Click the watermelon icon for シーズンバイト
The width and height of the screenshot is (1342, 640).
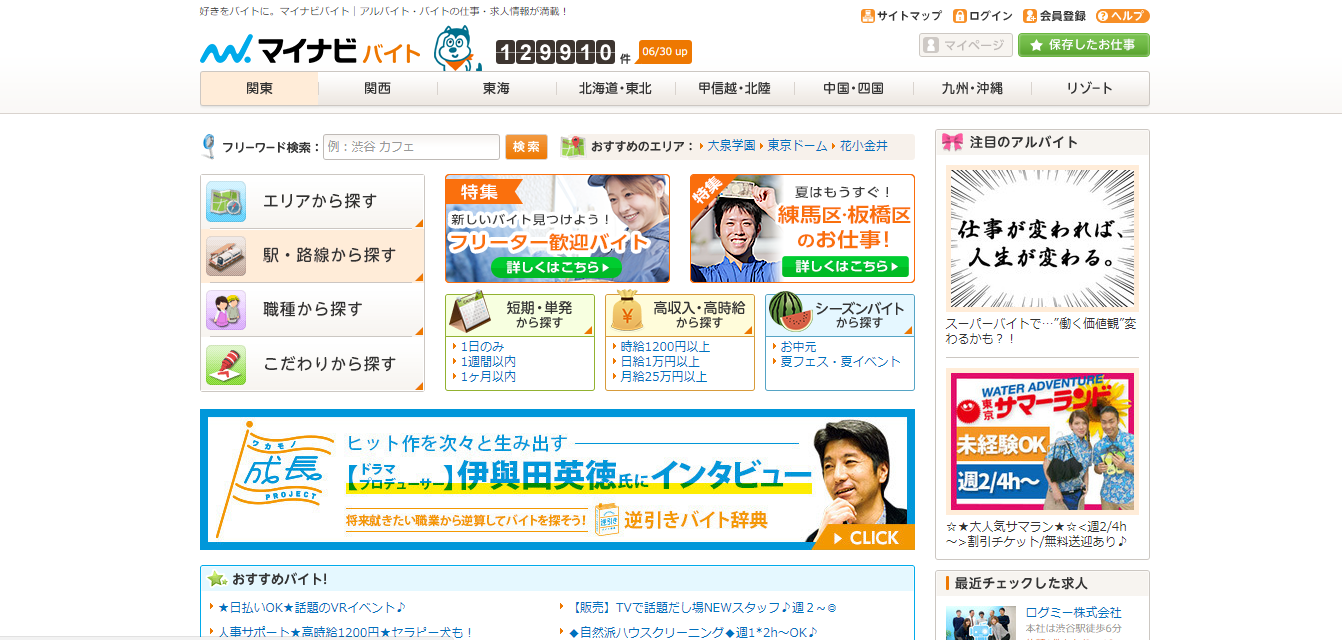(789, 312)
